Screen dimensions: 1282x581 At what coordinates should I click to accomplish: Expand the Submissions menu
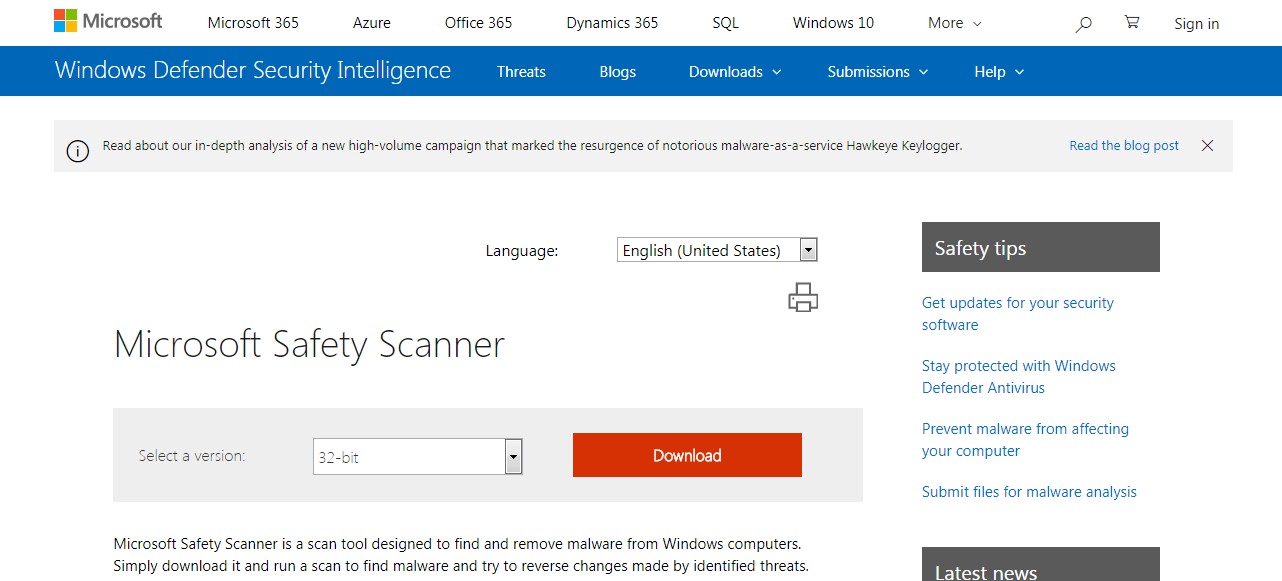[x=878, y=72]
